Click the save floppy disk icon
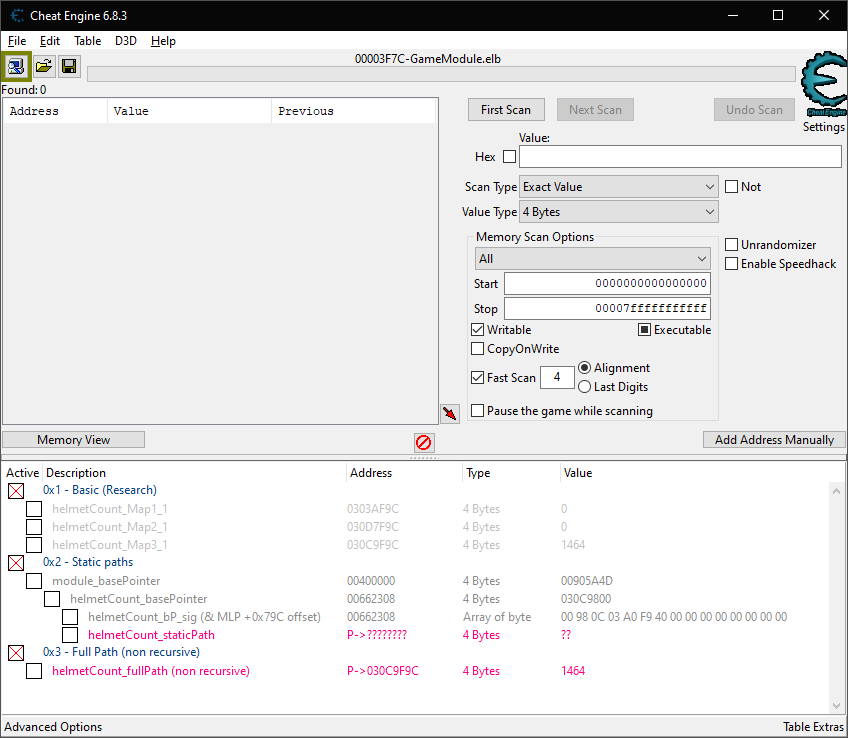Screen dimensions: 848x738 (69, 67)
